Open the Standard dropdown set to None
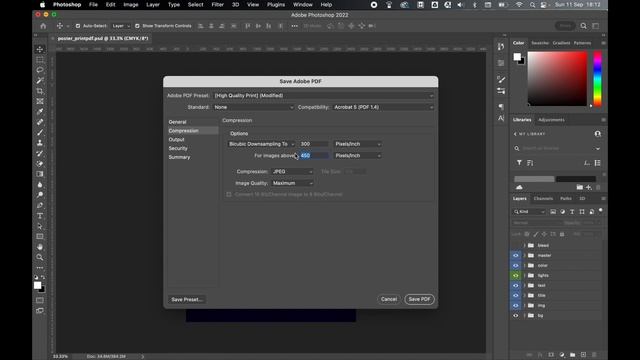The height and width of the screenshot is (360, 640). coord(253,107)
